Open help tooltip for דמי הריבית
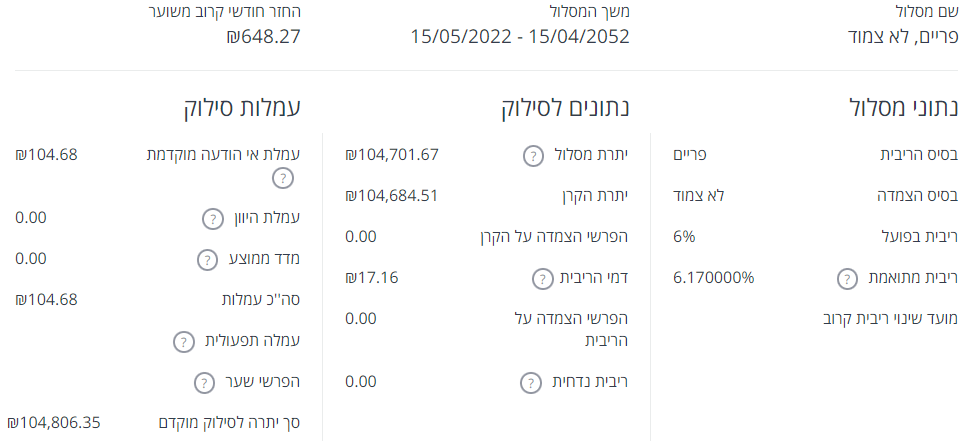 point(542,278)
